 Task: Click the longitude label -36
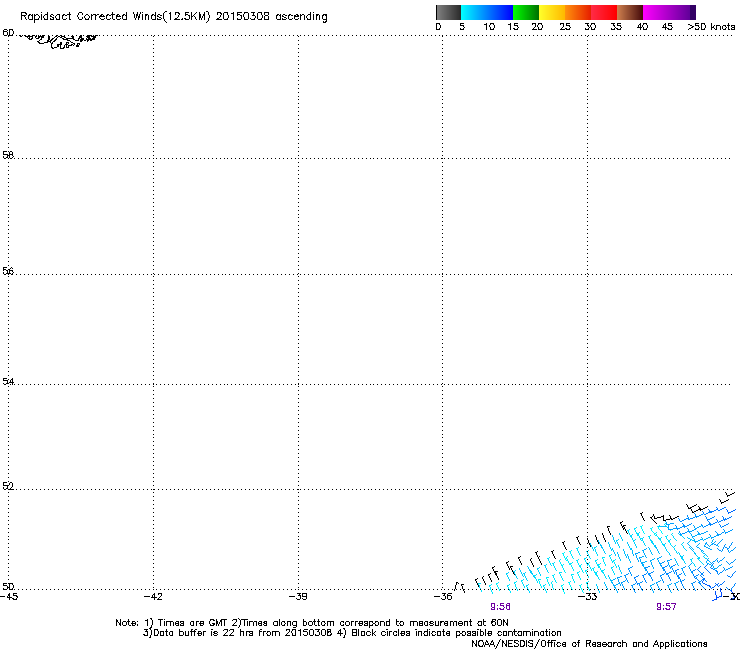[443, 597]
